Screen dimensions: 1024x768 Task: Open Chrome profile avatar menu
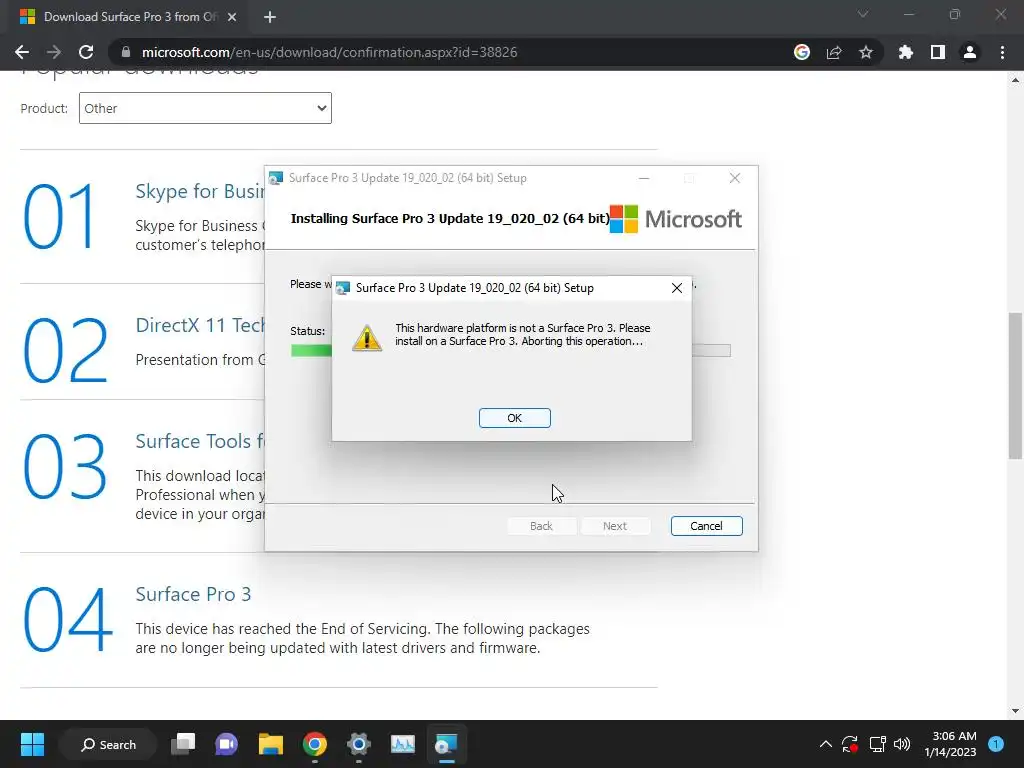pos(970,52)
